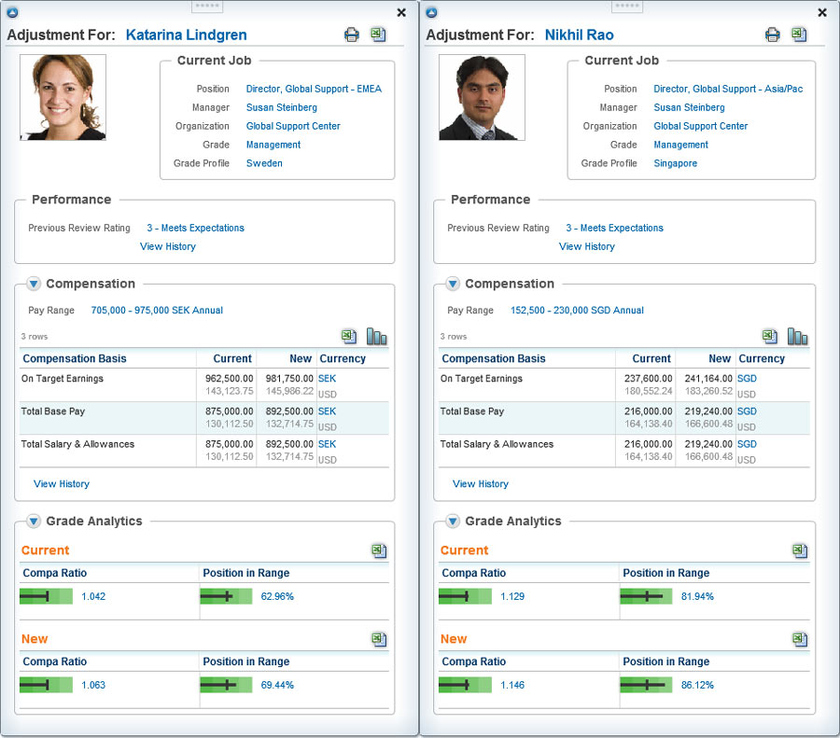Click Katarina's Current Compa Ratio gauge bar
The image size is (840, 738).
46,596
